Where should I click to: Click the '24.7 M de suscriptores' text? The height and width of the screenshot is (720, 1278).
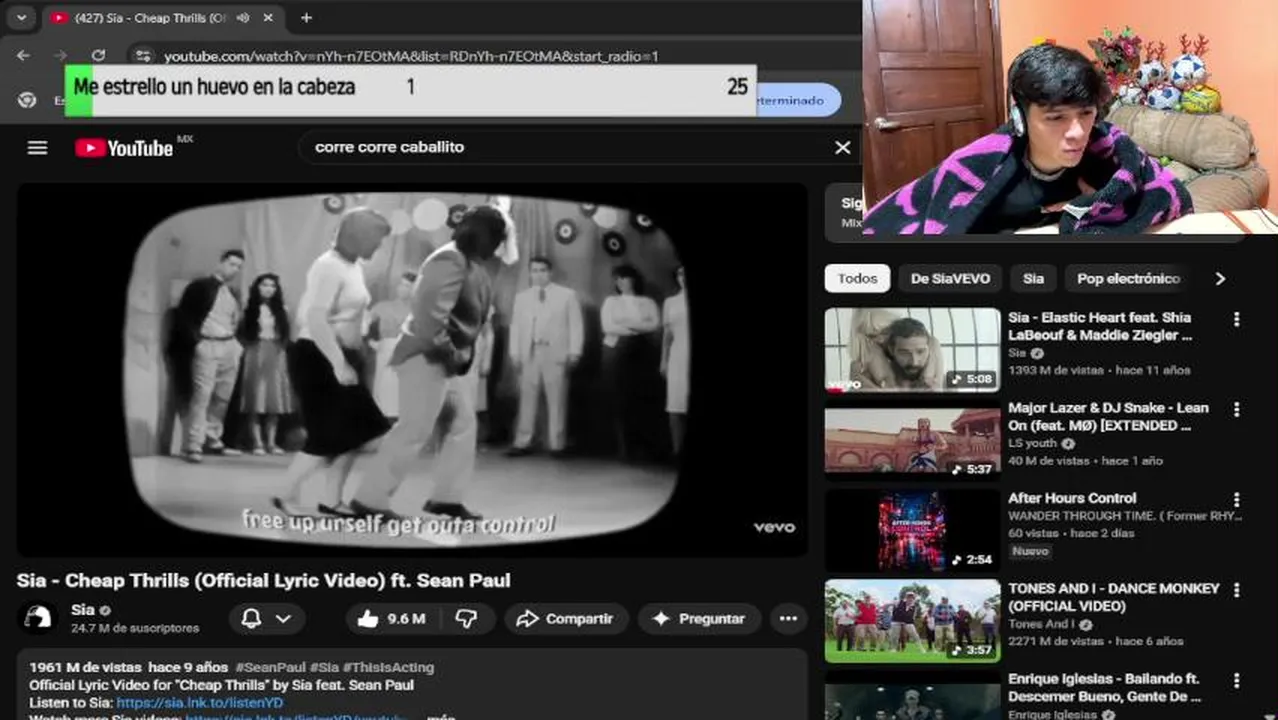[135, 629]
